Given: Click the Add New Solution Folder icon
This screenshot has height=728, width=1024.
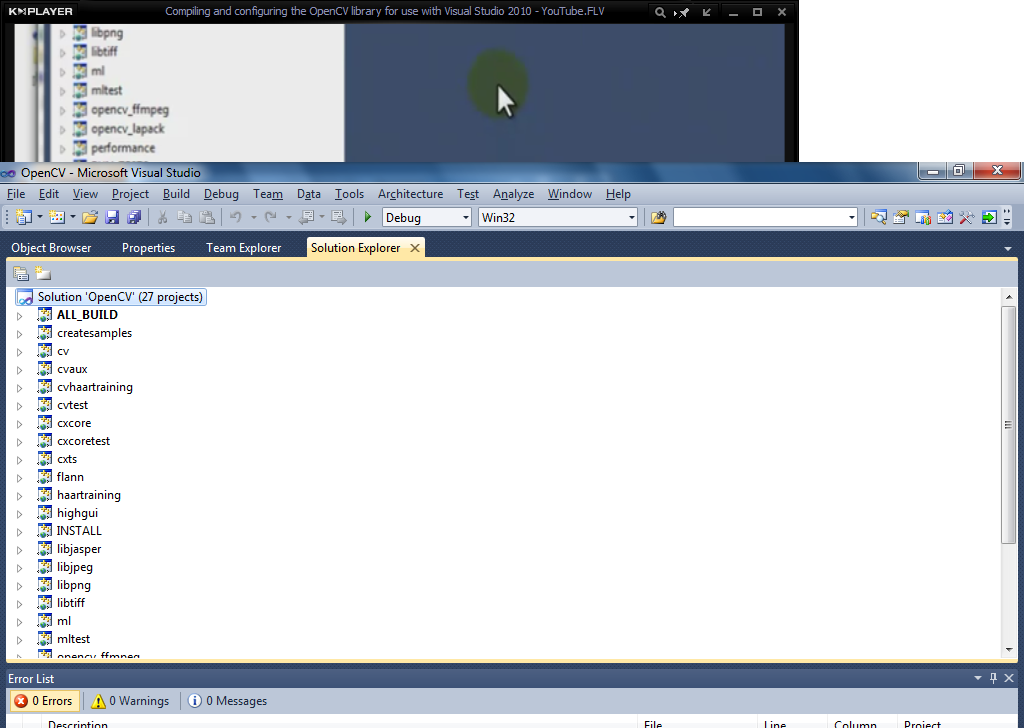Looking at the screenshot, I should [x=43, y=274].
